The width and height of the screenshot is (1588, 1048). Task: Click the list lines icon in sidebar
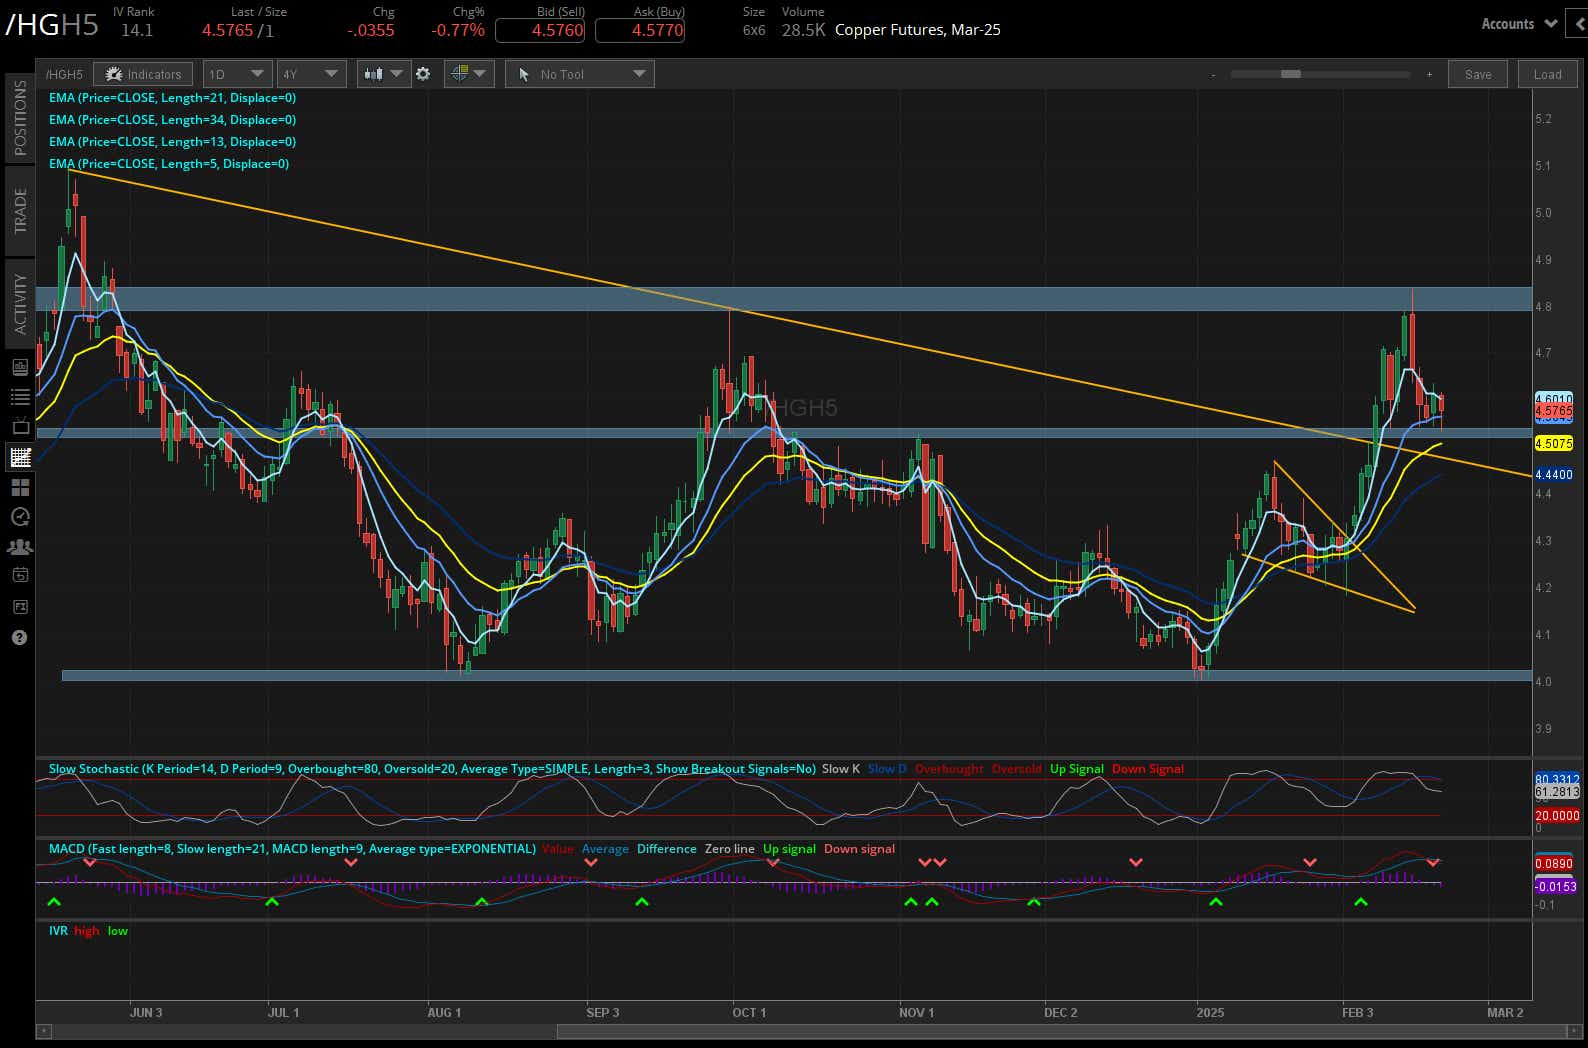pyautogui.click(x=19, y=397)
